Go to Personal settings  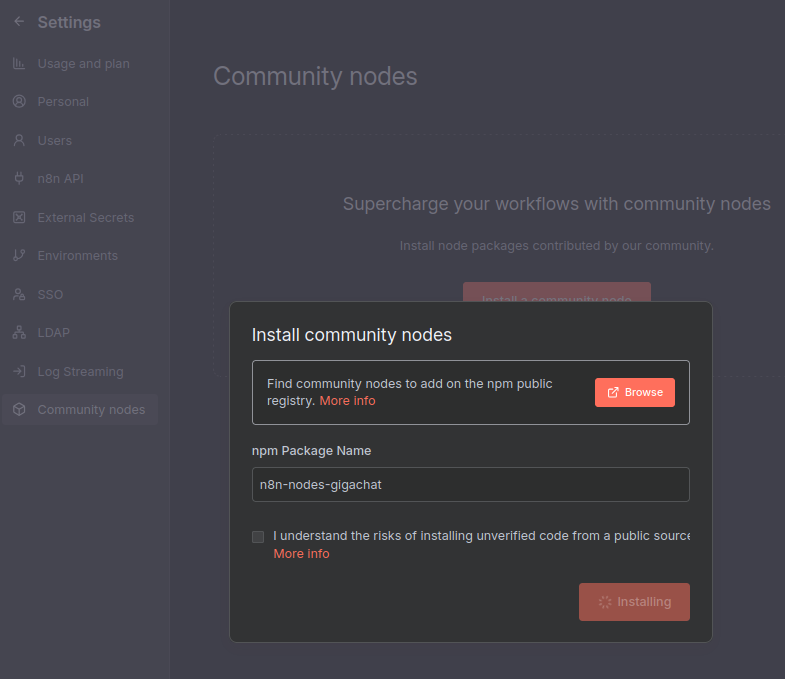[80, 102]
